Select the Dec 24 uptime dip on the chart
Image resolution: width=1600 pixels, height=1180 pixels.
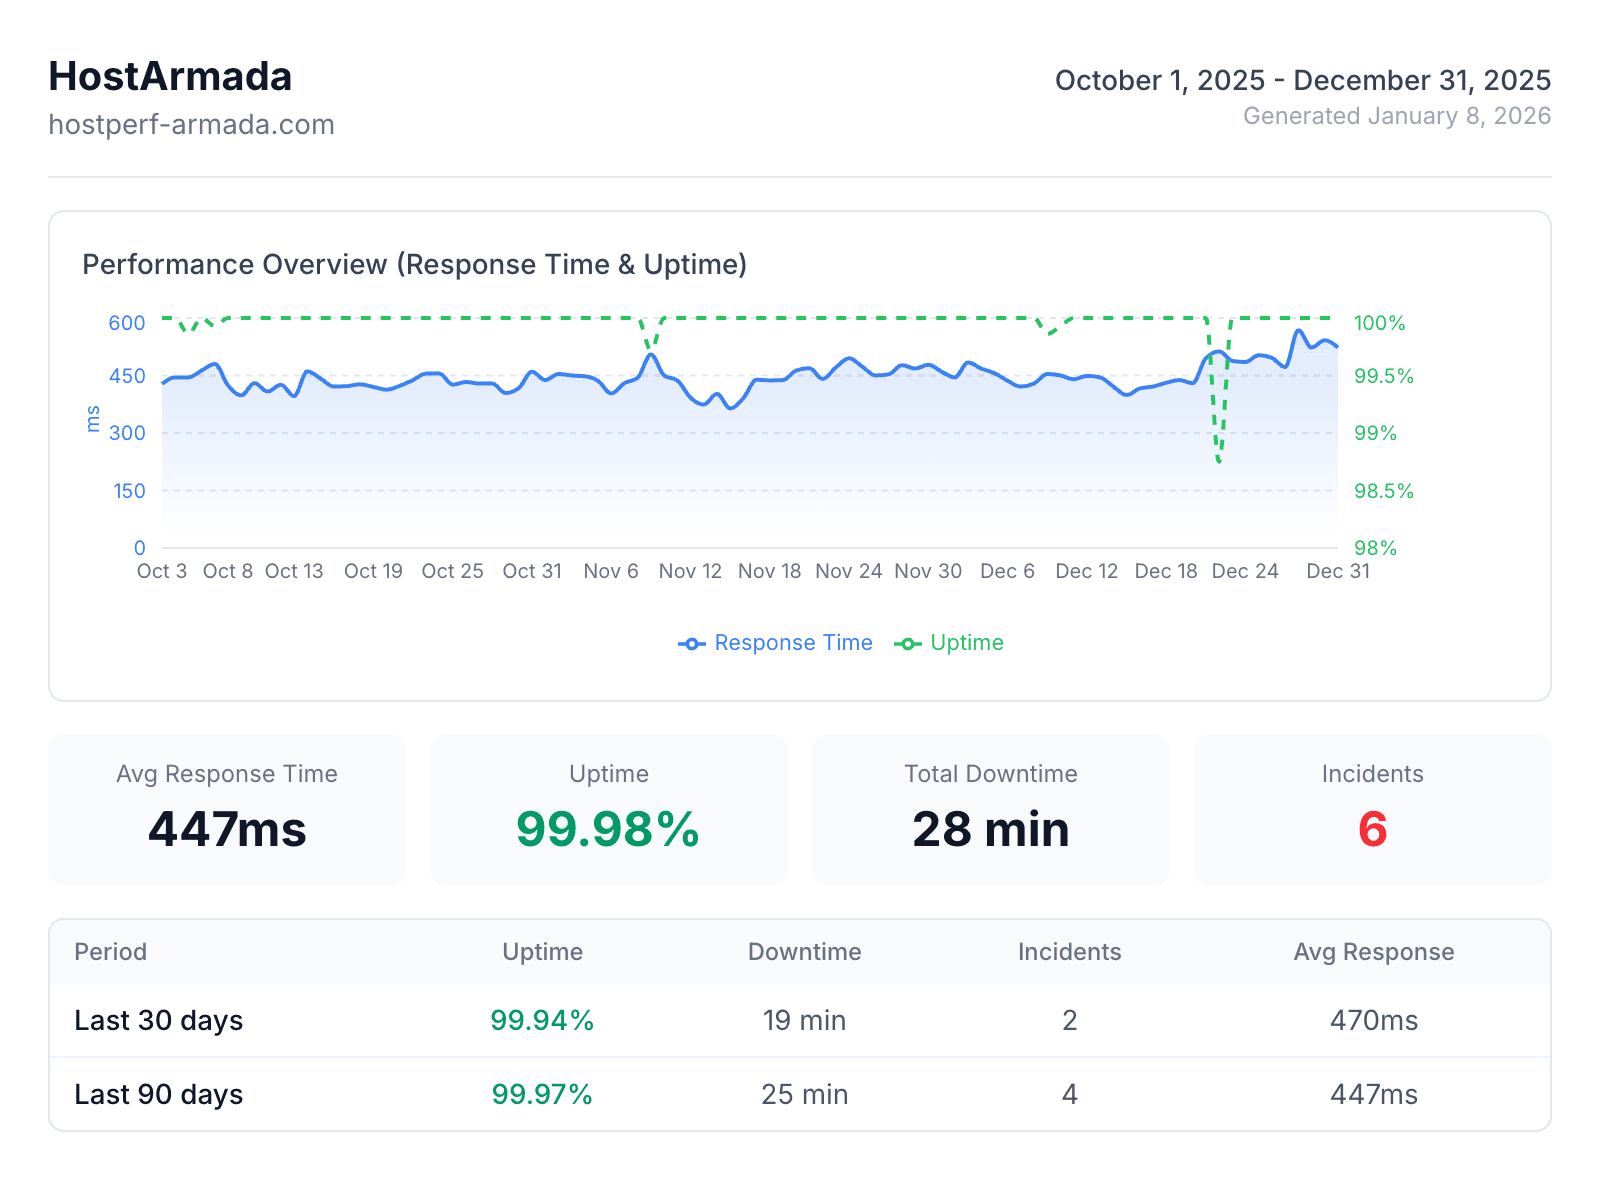(1218, 460)
